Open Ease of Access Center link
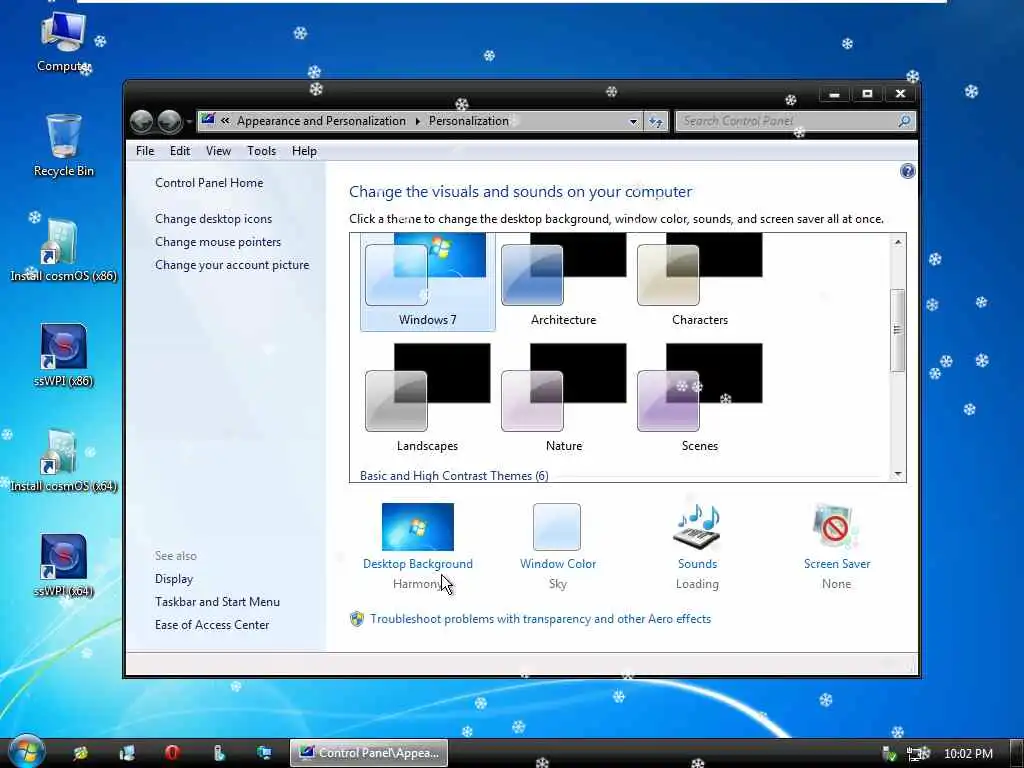Image resolution: width=1024 pixels, height=768 pixels. point(212,624)
